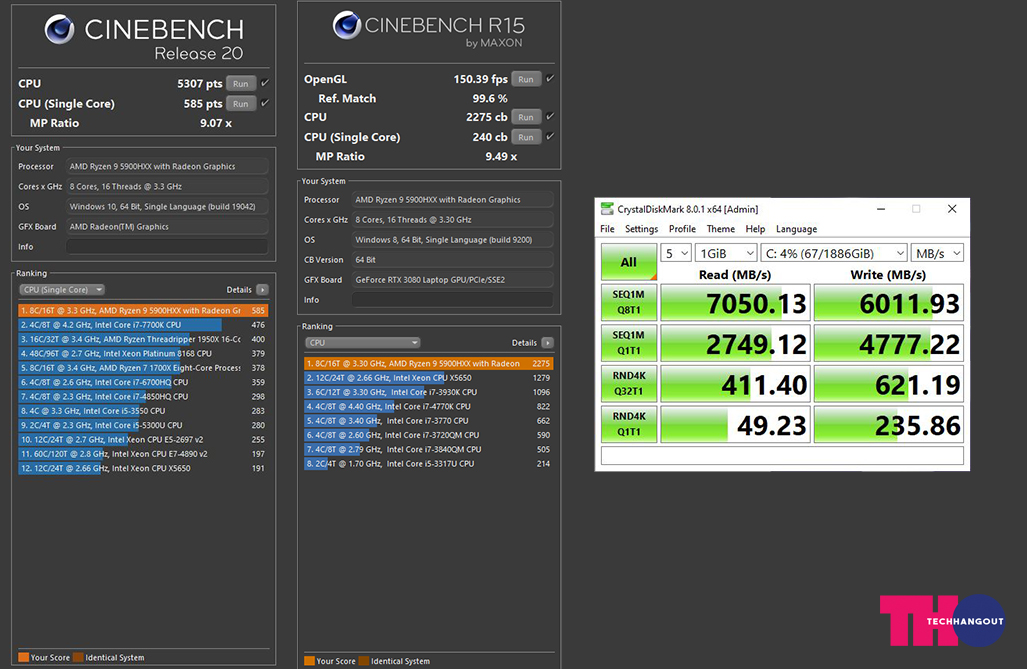
Task: Click Details arrow icon in Cinebench R15 ranking
Action: point(548,343)
